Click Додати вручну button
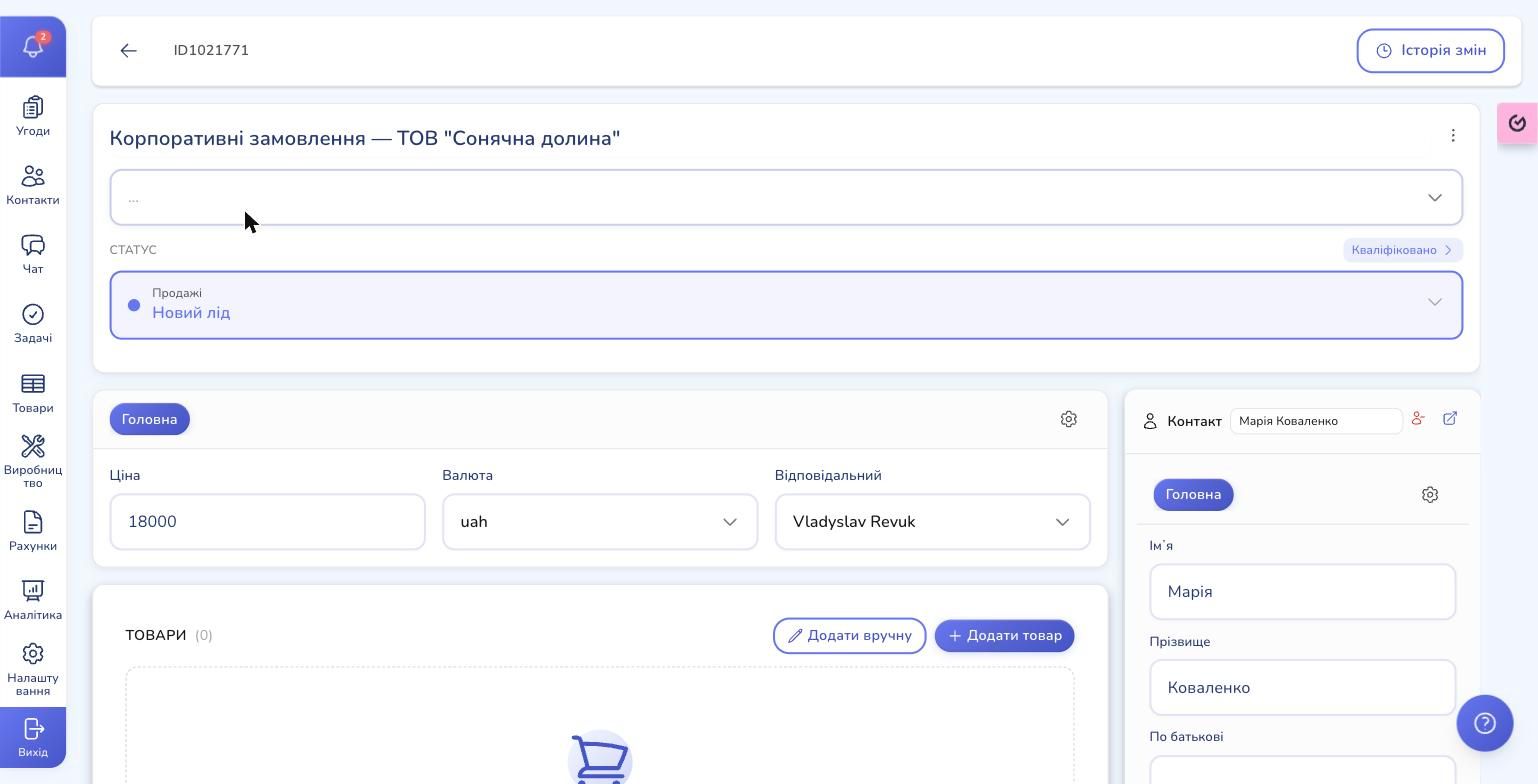Image resolution: width=1538 pixels, height=784 pixels. (849, 636)
